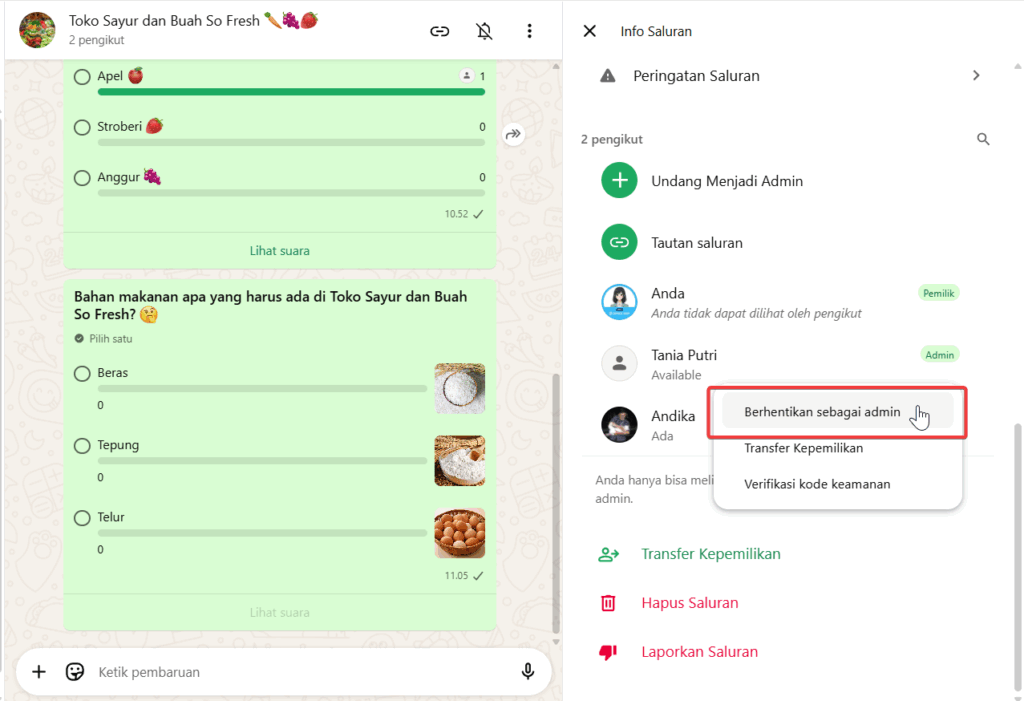Choose Berhentikan sebagai admin from menu
This screenshot has width=1024, height=701.
tap(822, 412)
